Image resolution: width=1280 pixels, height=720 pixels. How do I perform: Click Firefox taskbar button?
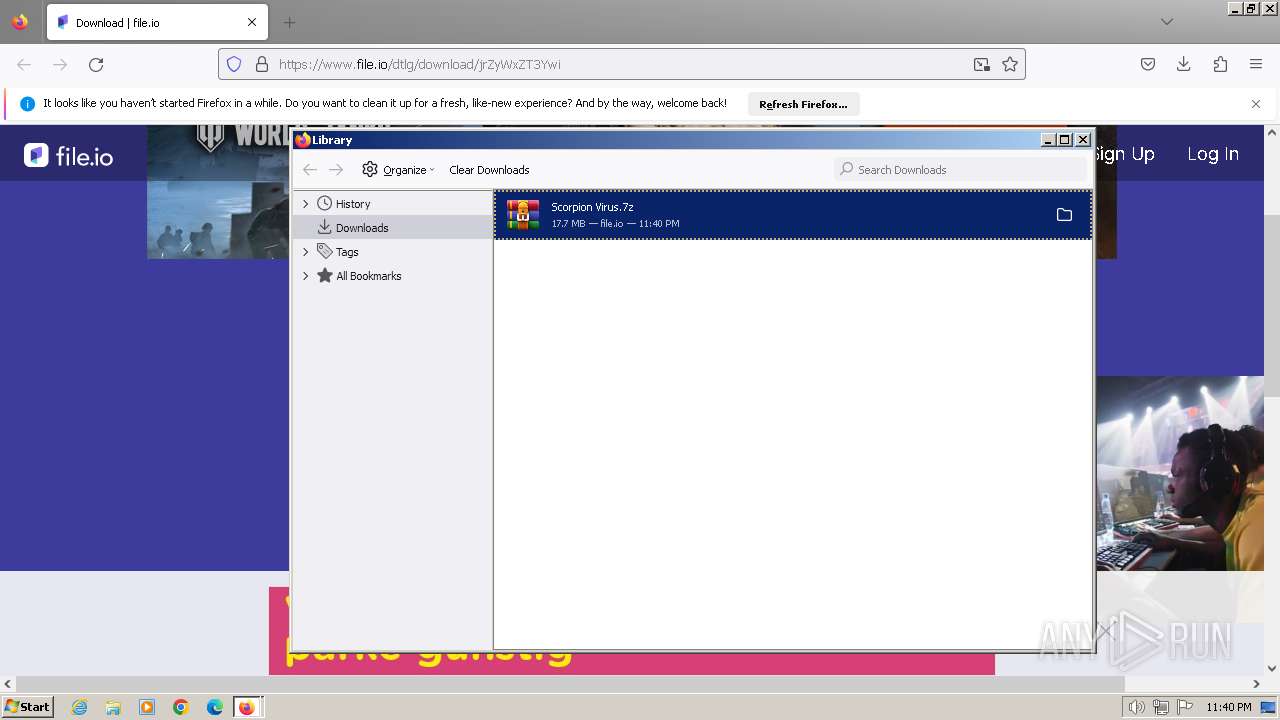[x=247, y=707]
